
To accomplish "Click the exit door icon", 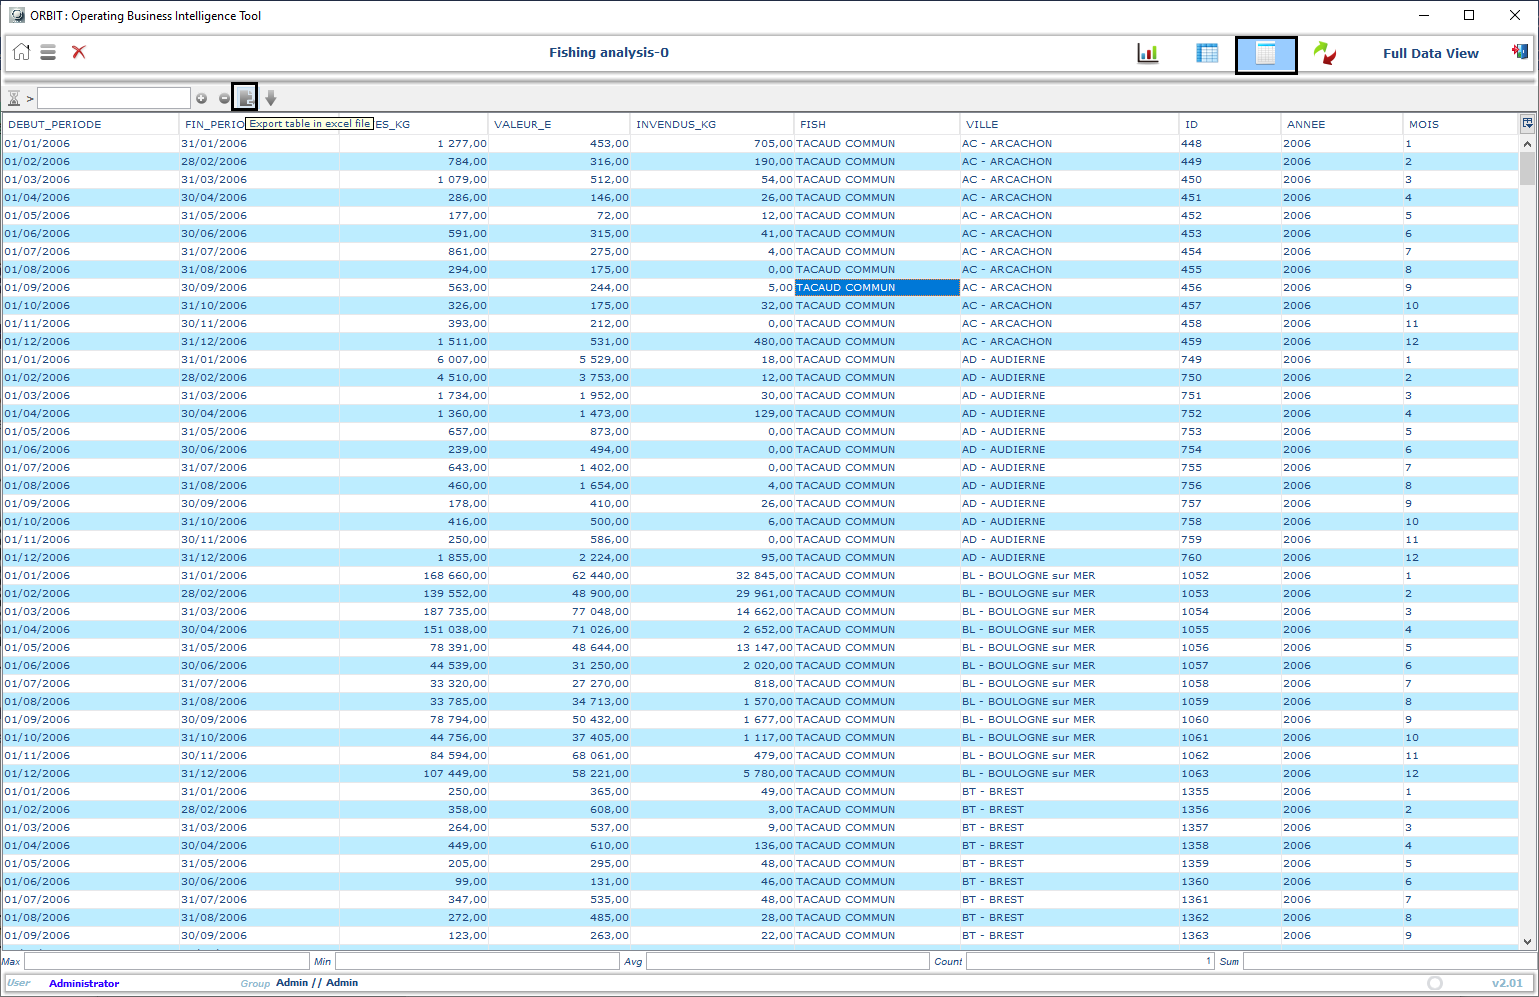I will 1520,51.
